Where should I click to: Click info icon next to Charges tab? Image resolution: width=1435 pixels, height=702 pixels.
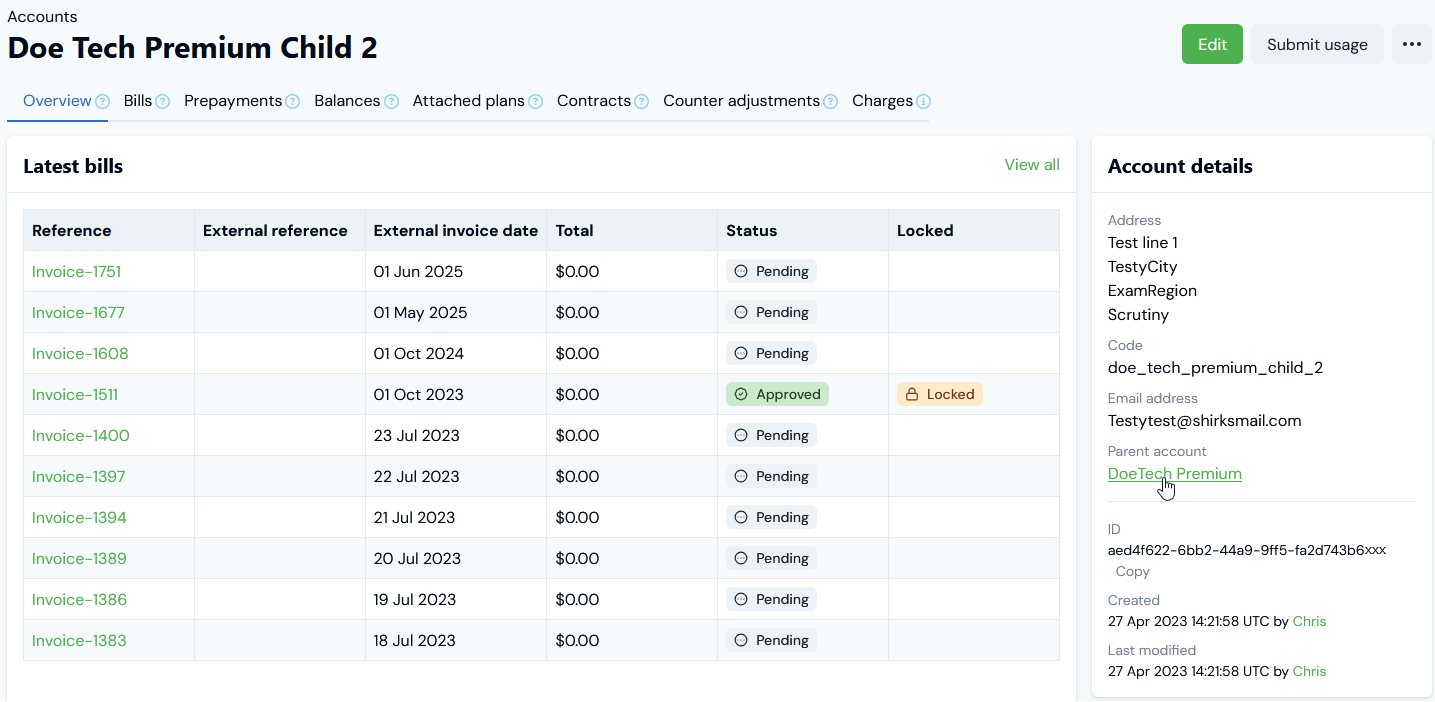pos(923,101)
